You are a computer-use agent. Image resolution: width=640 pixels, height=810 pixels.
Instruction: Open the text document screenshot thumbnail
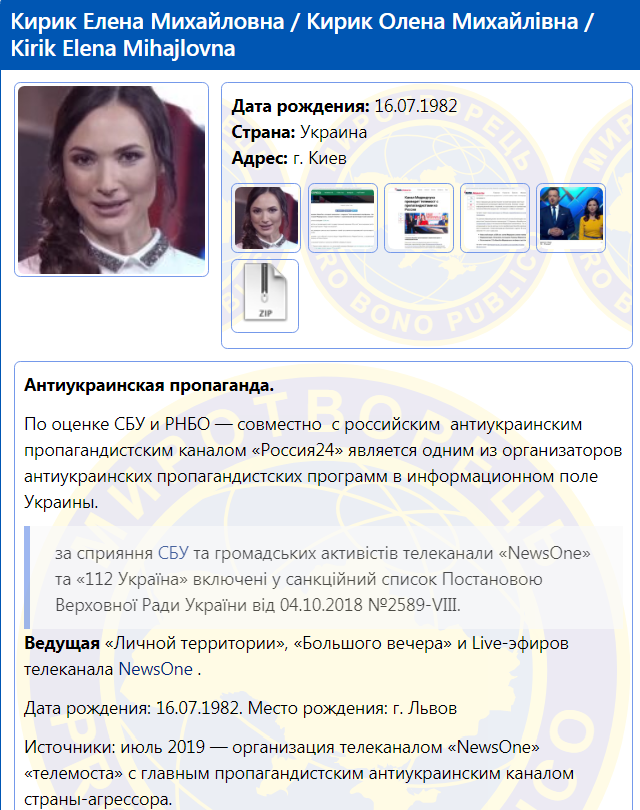tap(494, 218)
